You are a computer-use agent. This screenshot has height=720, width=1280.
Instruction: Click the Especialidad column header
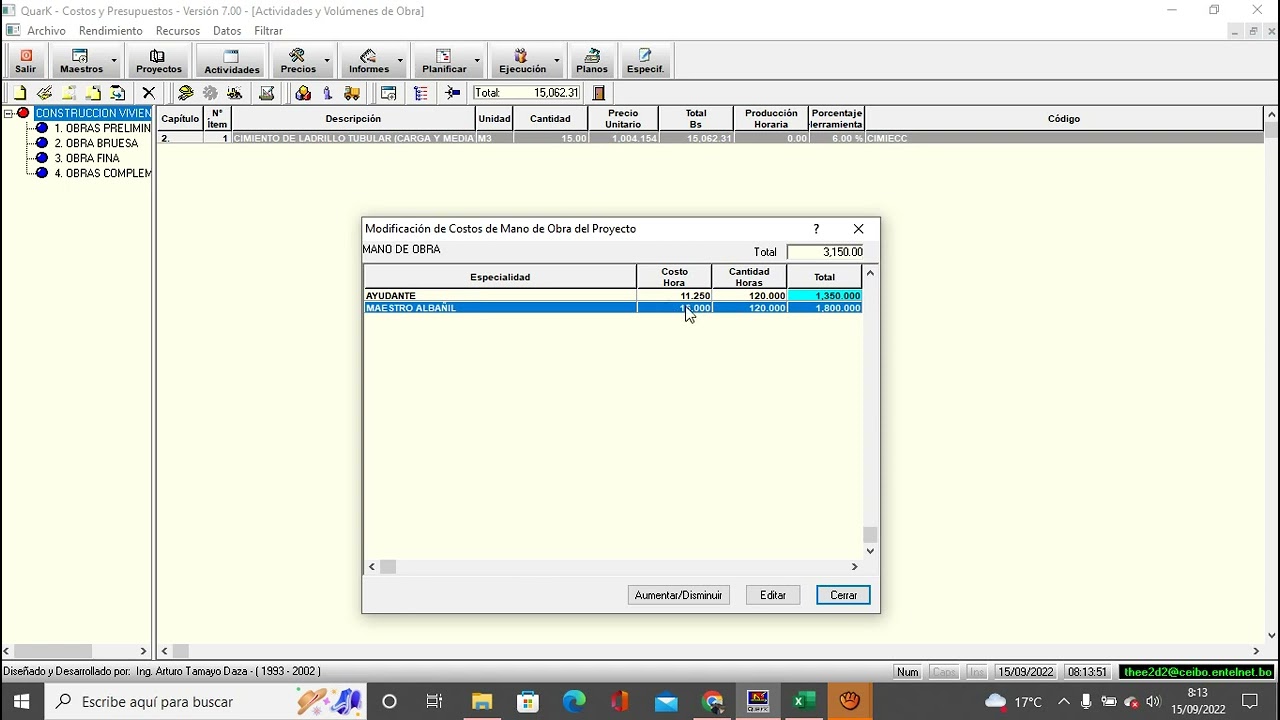coord(500,277)
